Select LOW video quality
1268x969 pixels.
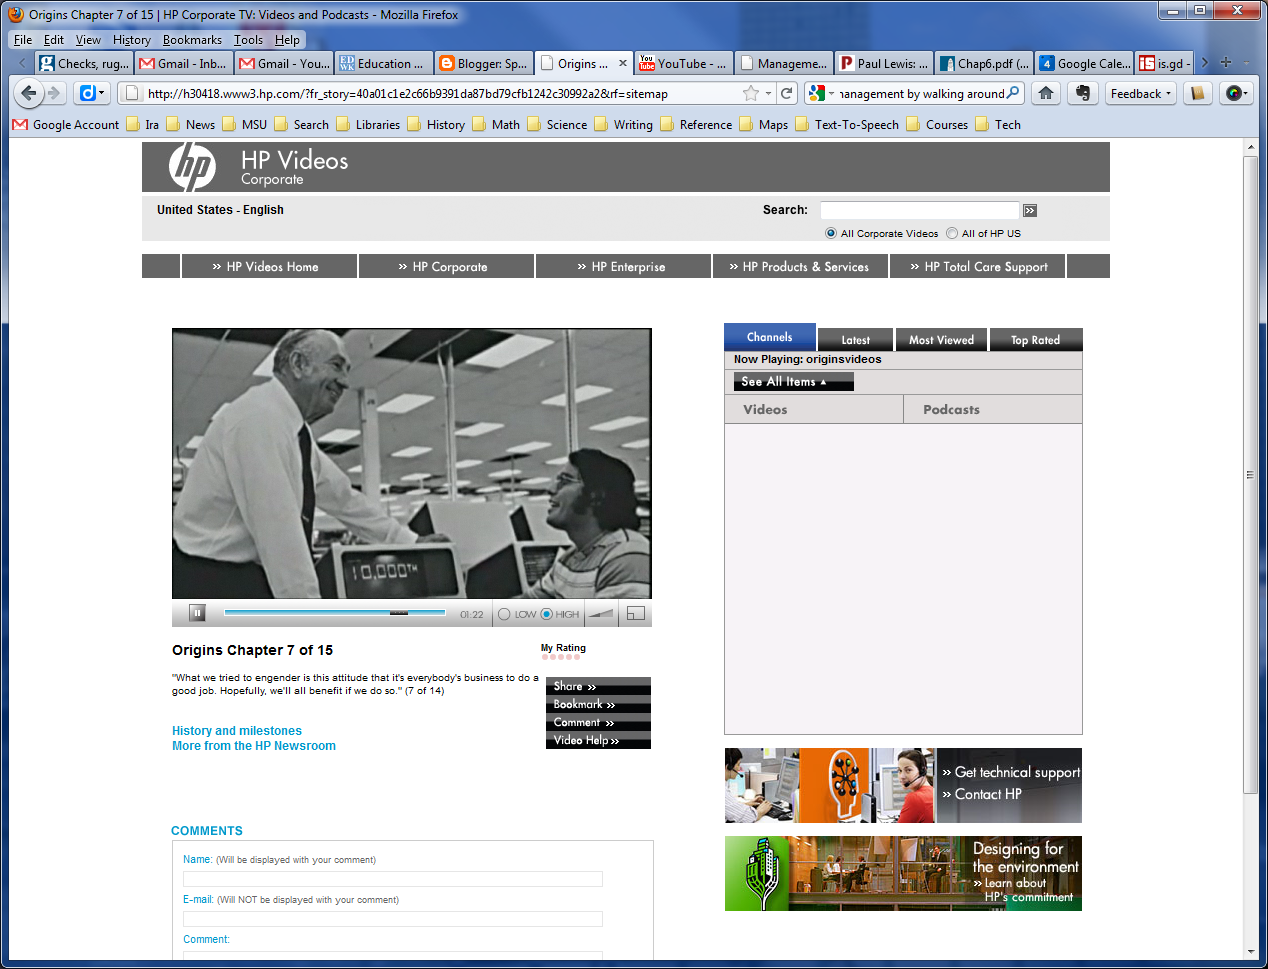(504, 614)
